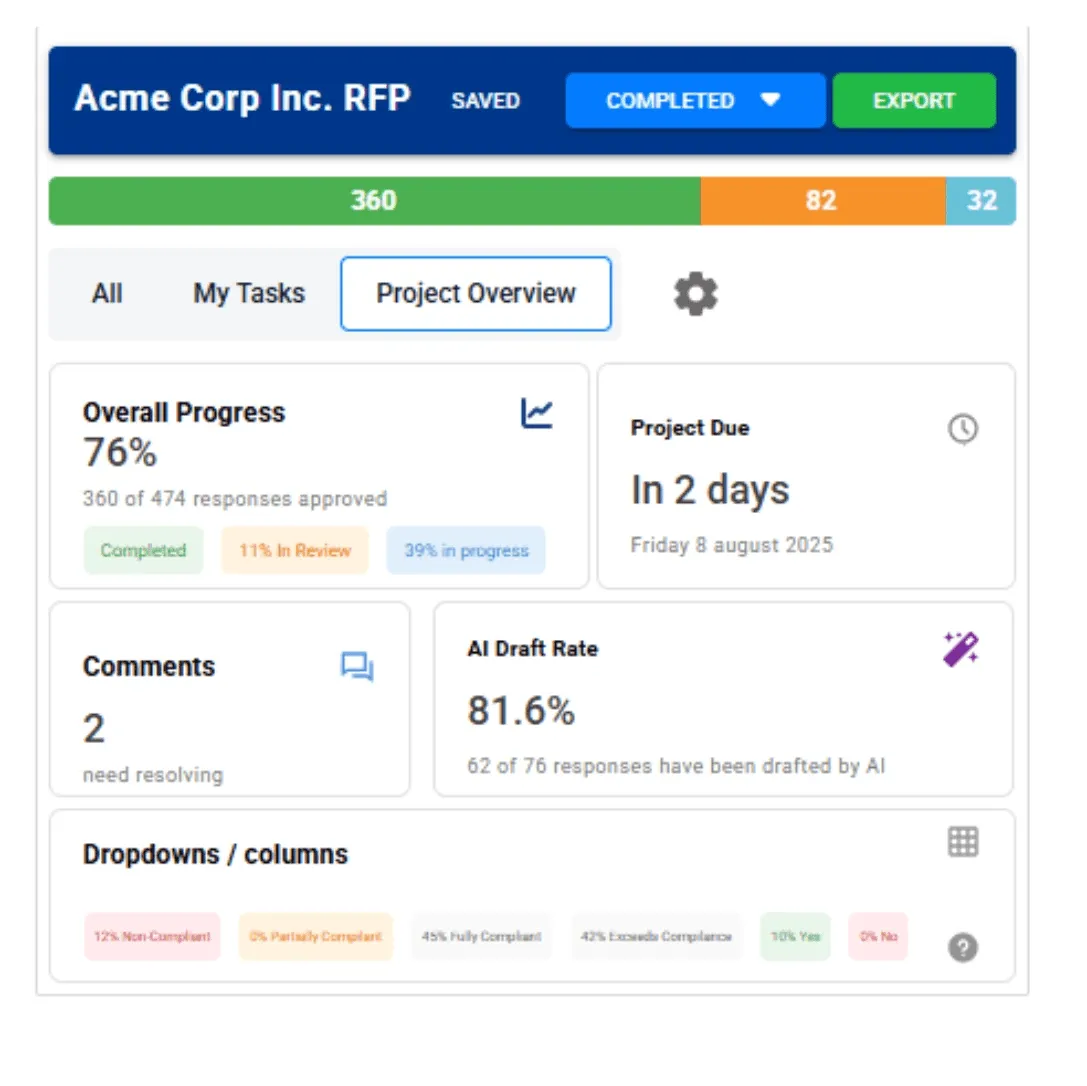The height and width of the screenshot is (1086, 1087).
Task: Click the 39% in progress badge
Action: click(466, 551)
